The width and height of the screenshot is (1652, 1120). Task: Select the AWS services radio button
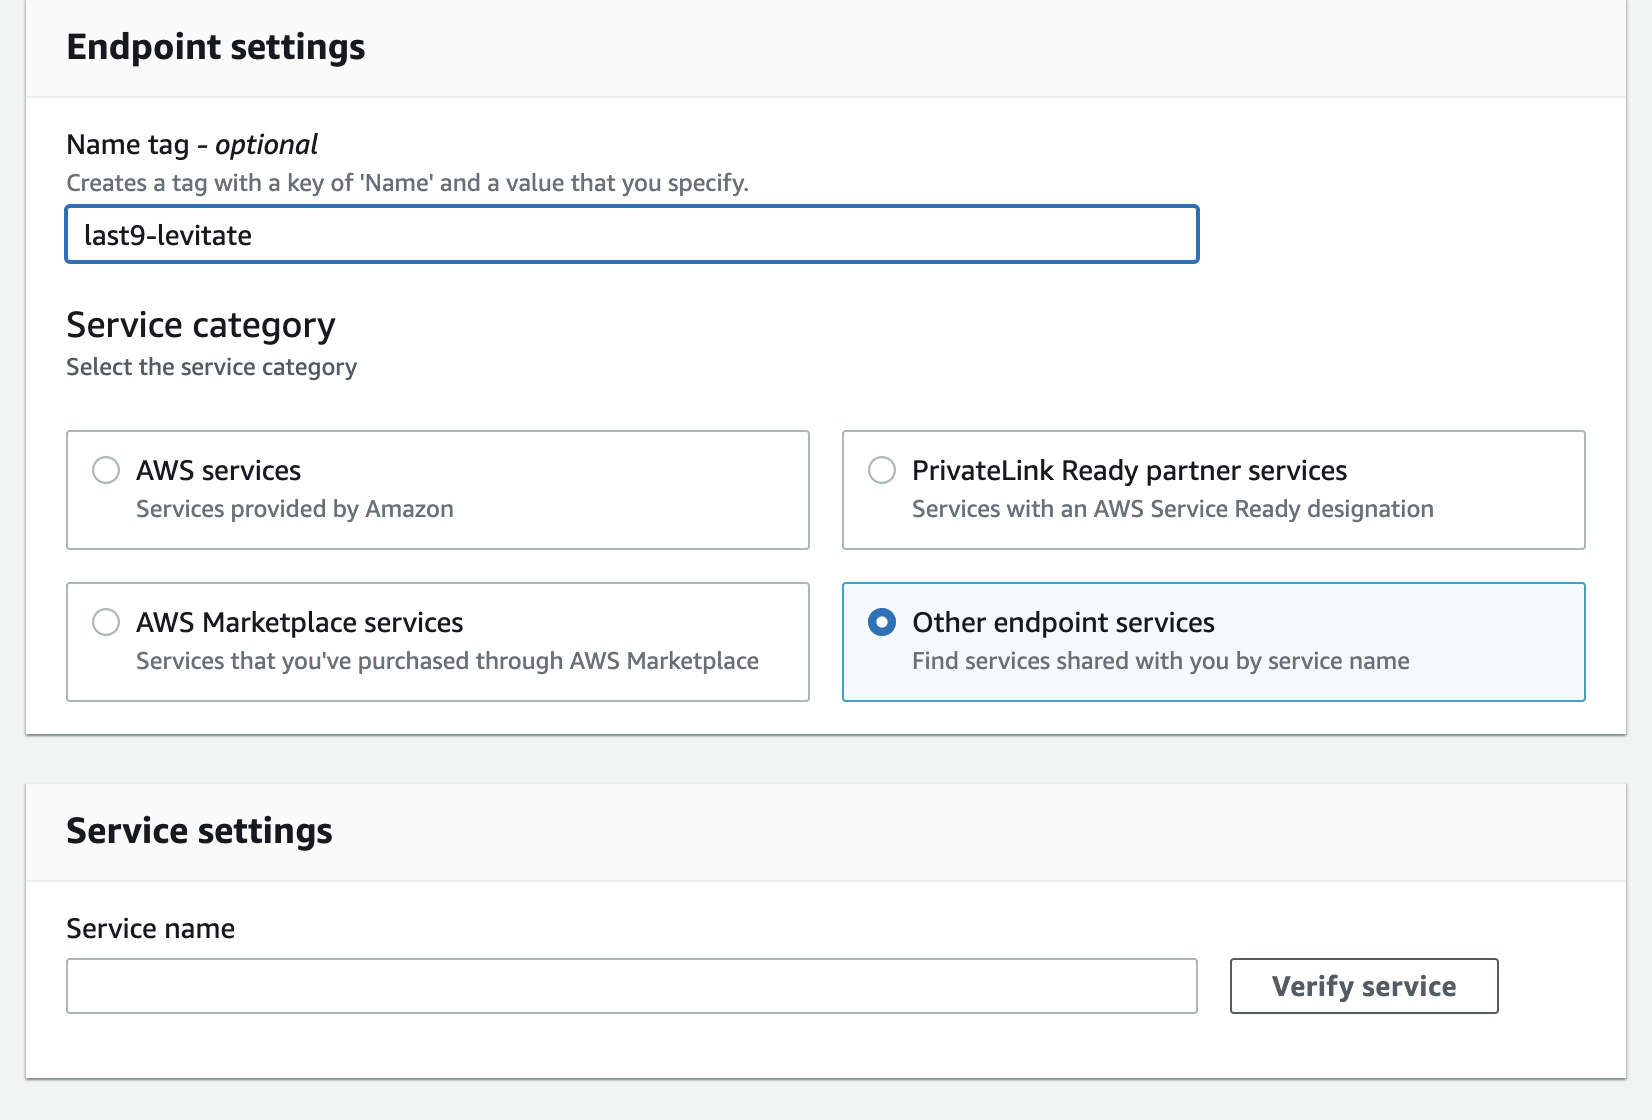[x=106, y=470]
